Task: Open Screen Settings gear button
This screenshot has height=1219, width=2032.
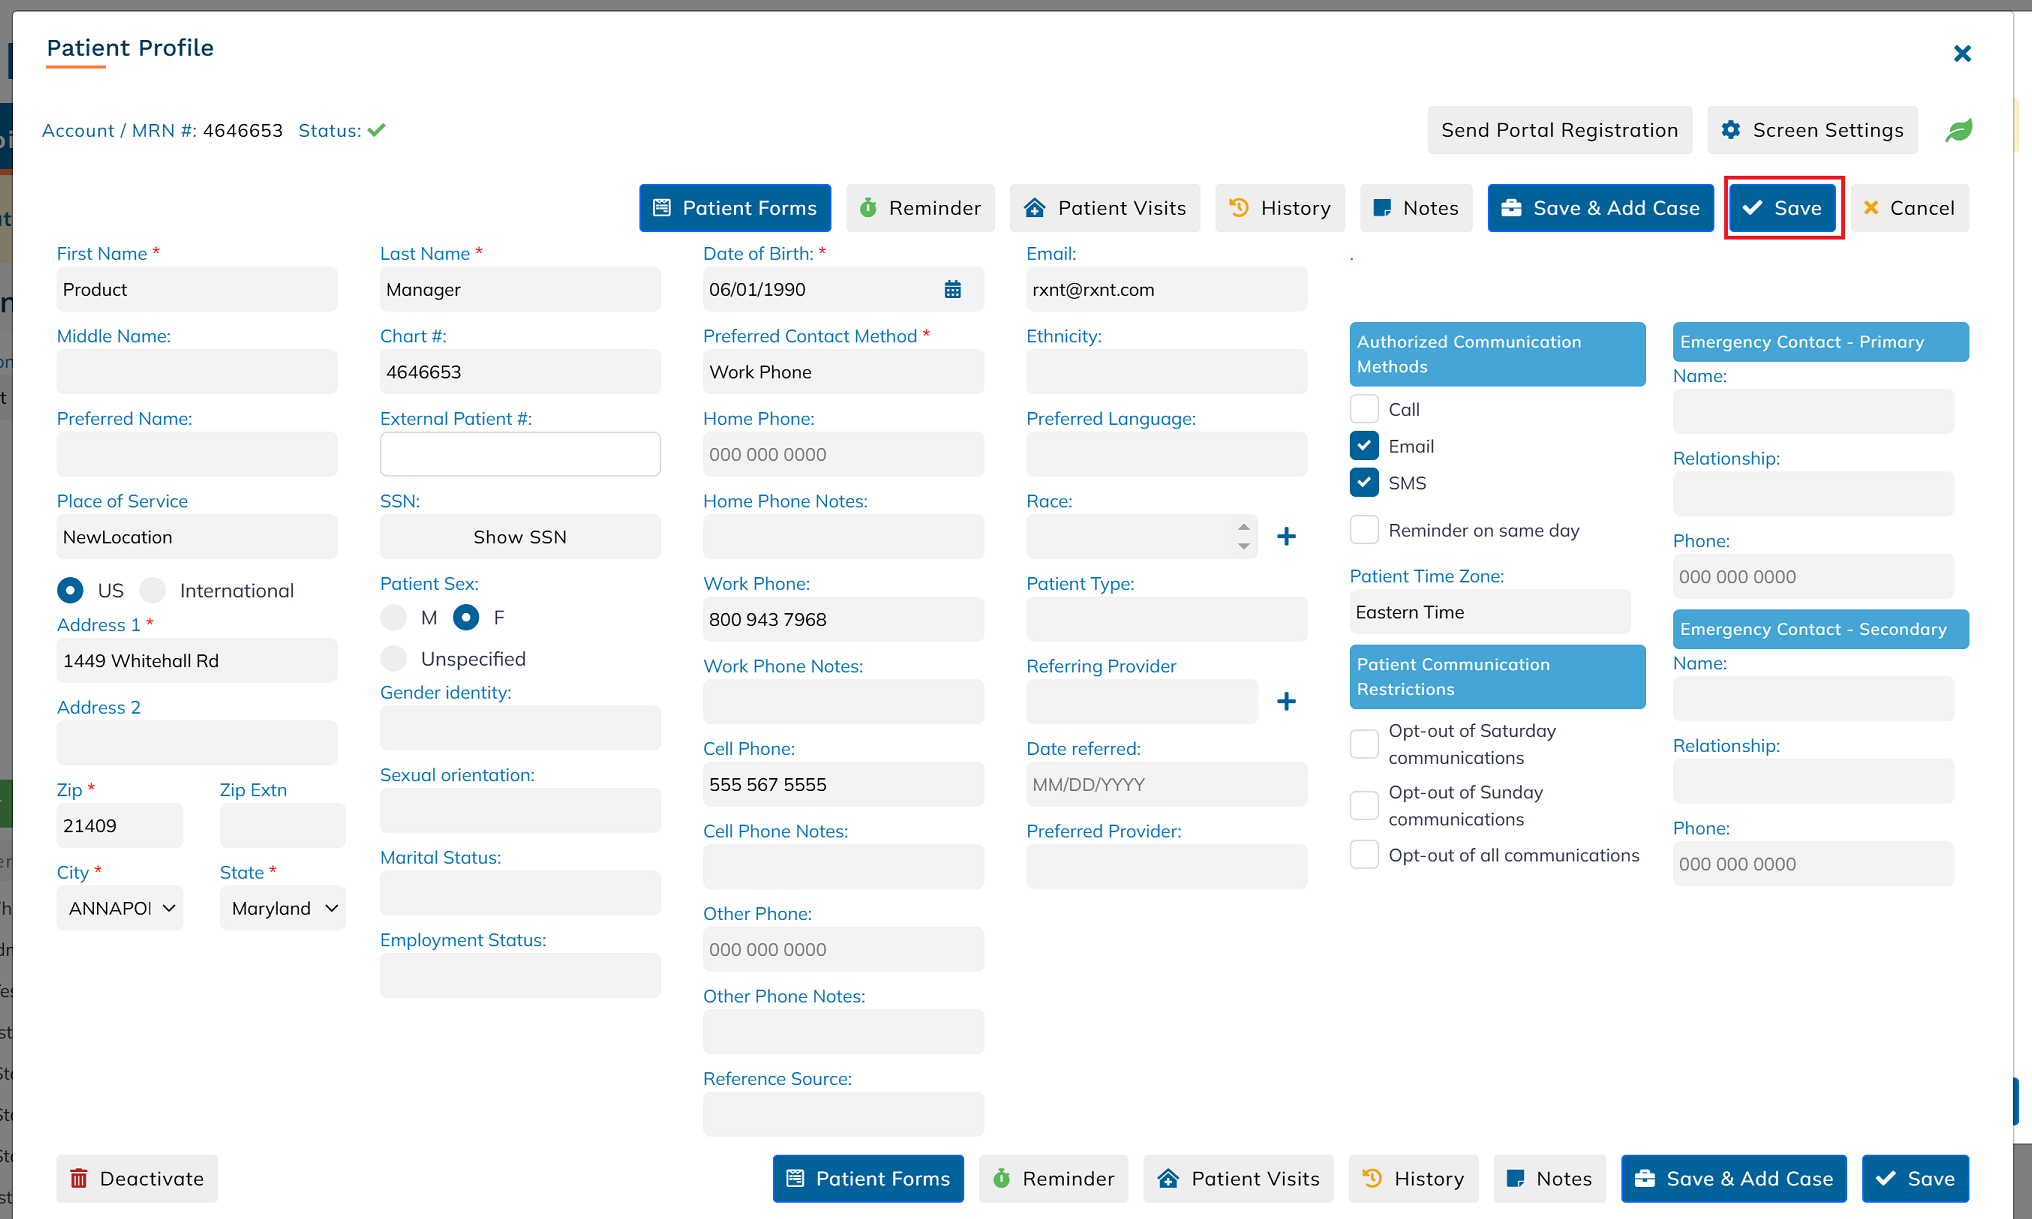Action: point(1812,131)
